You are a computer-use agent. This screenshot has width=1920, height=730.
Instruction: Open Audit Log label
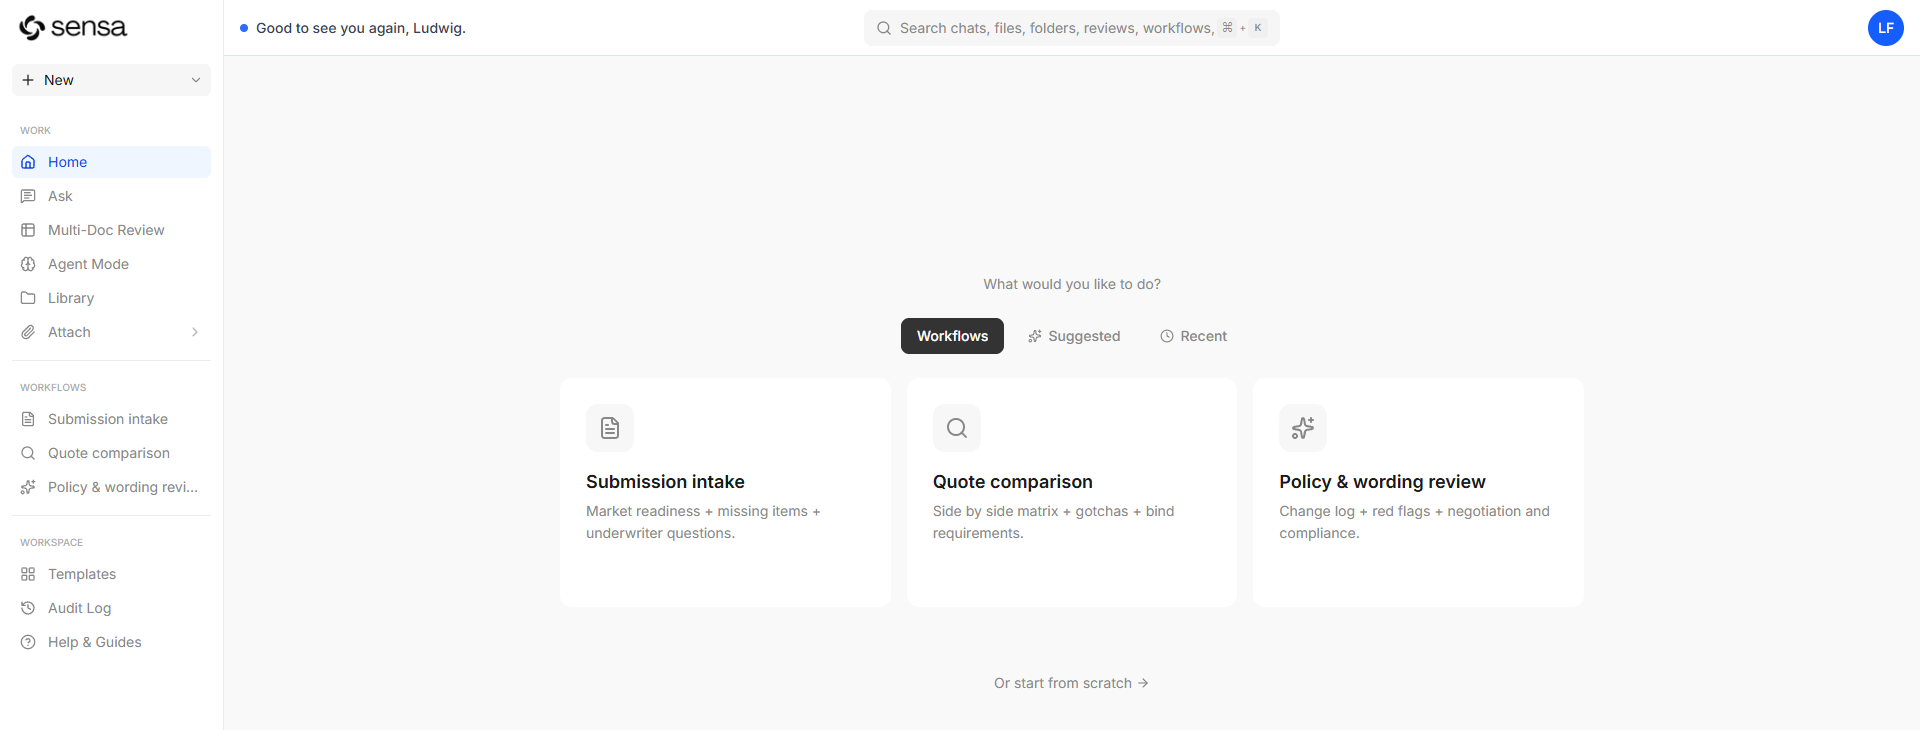79,608
